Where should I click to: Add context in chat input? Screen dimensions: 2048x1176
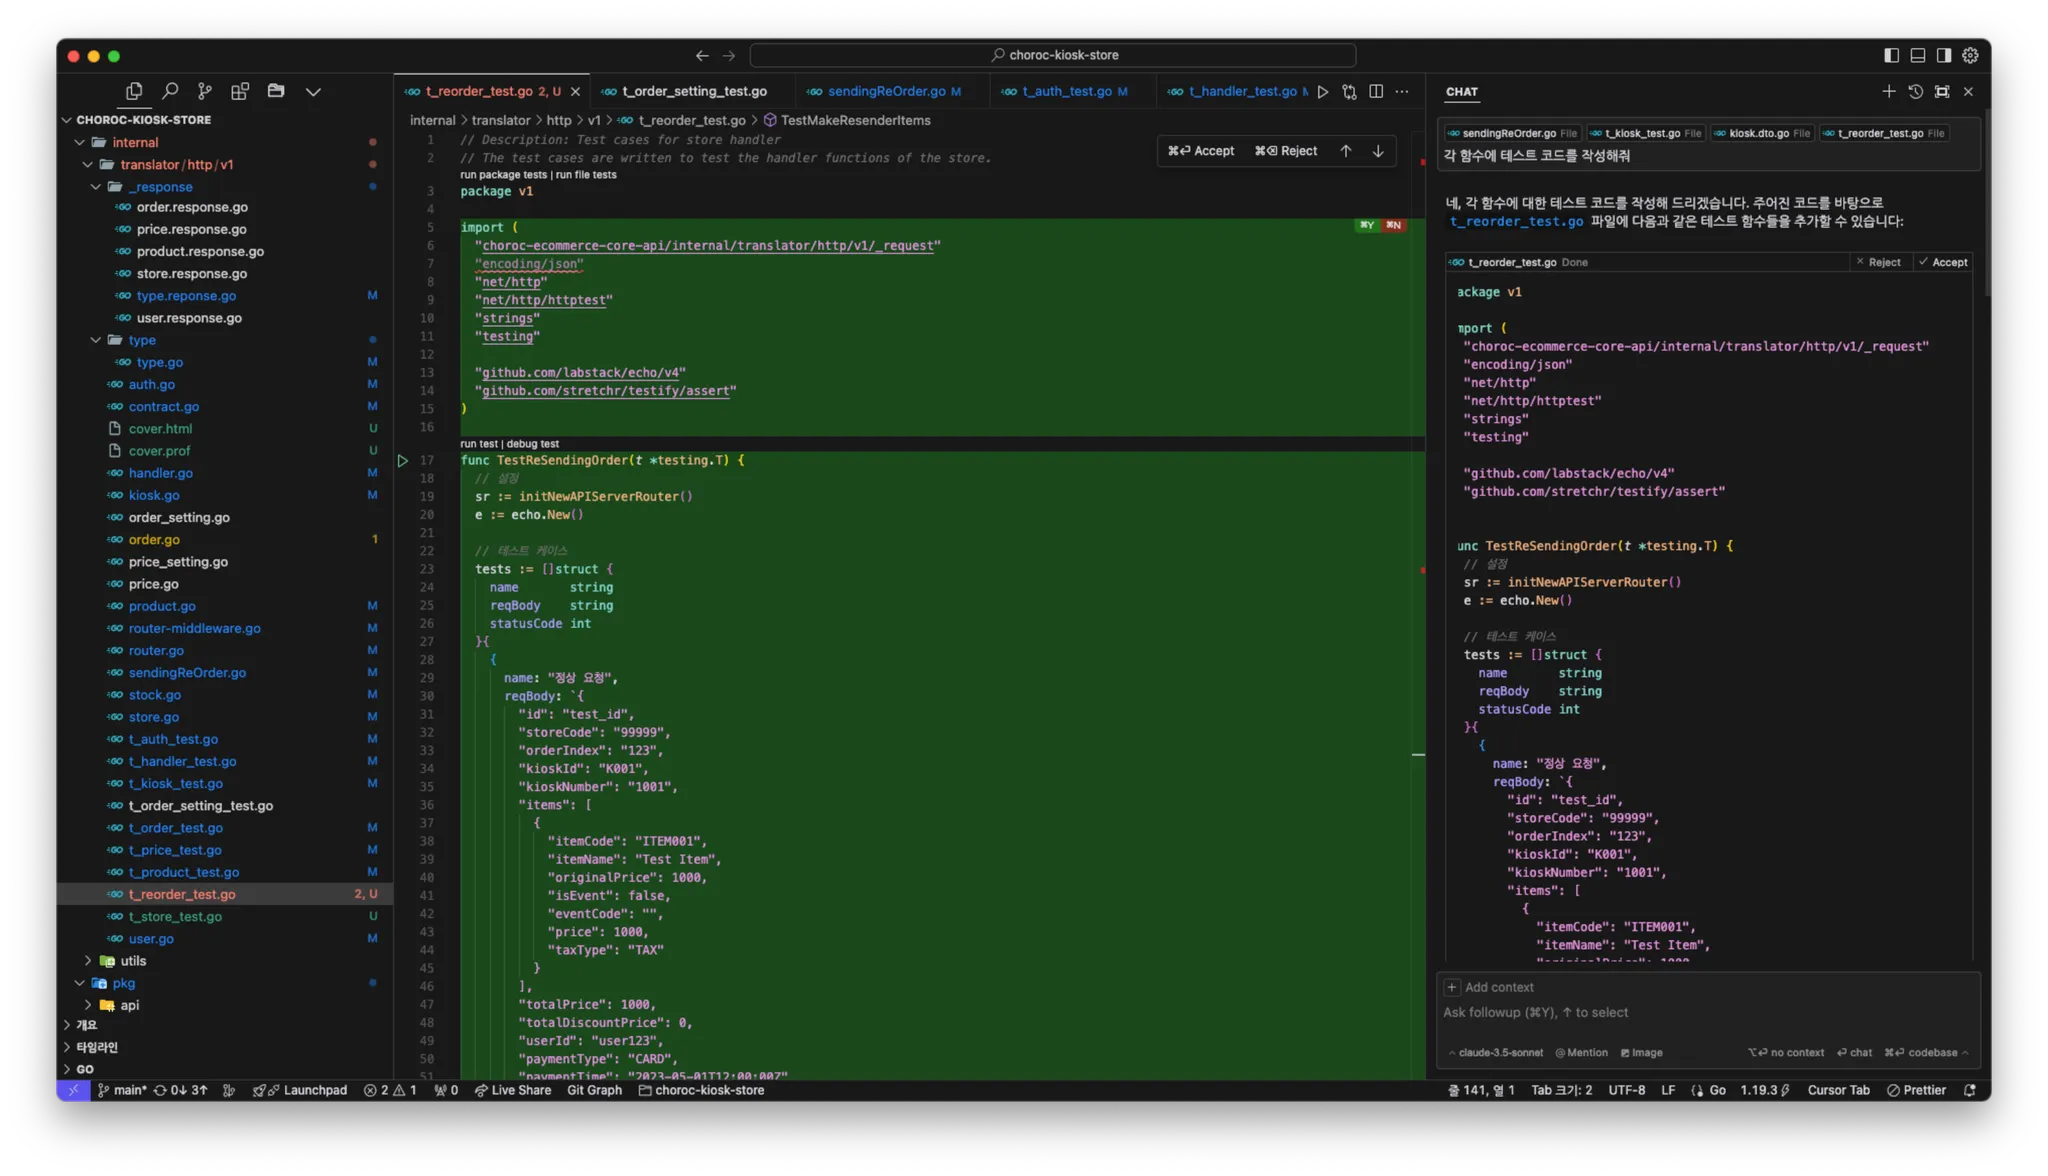pos(1489,987)
